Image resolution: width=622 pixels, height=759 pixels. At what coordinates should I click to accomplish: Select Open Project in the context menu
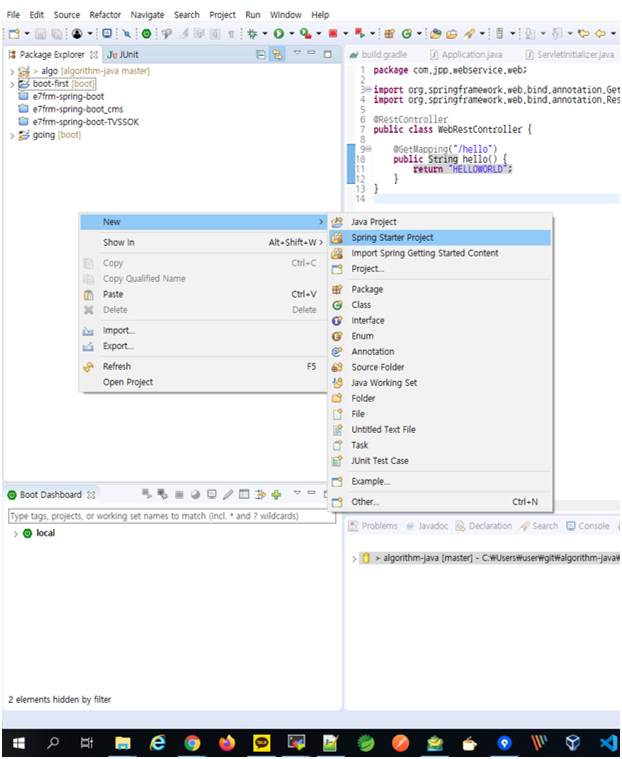203,382
